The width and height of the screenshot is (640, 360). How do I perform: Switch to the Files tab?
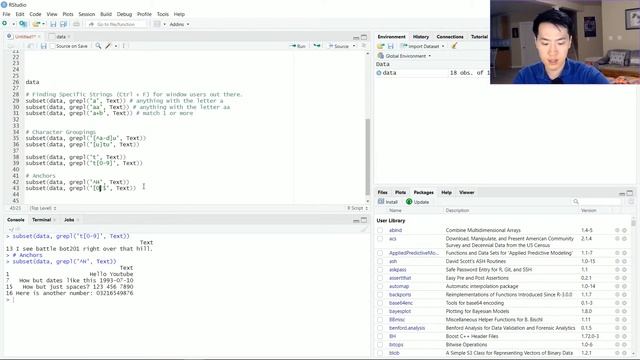tap(382, 192)
